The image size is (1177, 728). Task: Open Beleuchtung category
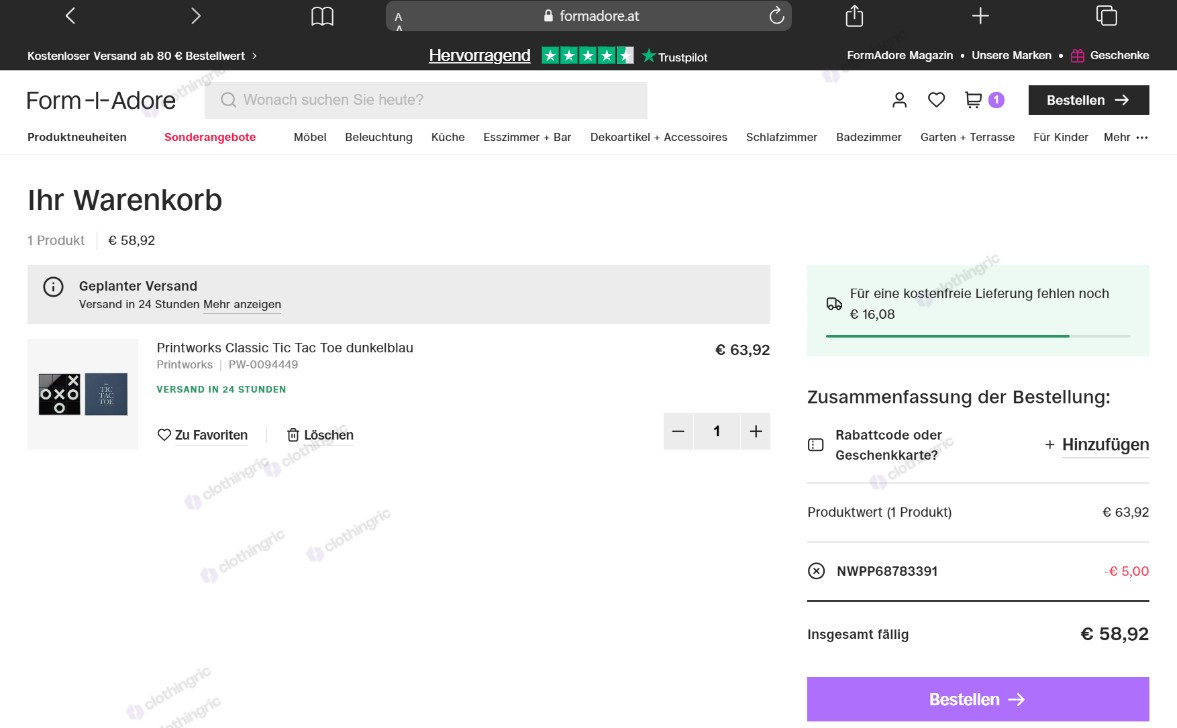[378, 137]
